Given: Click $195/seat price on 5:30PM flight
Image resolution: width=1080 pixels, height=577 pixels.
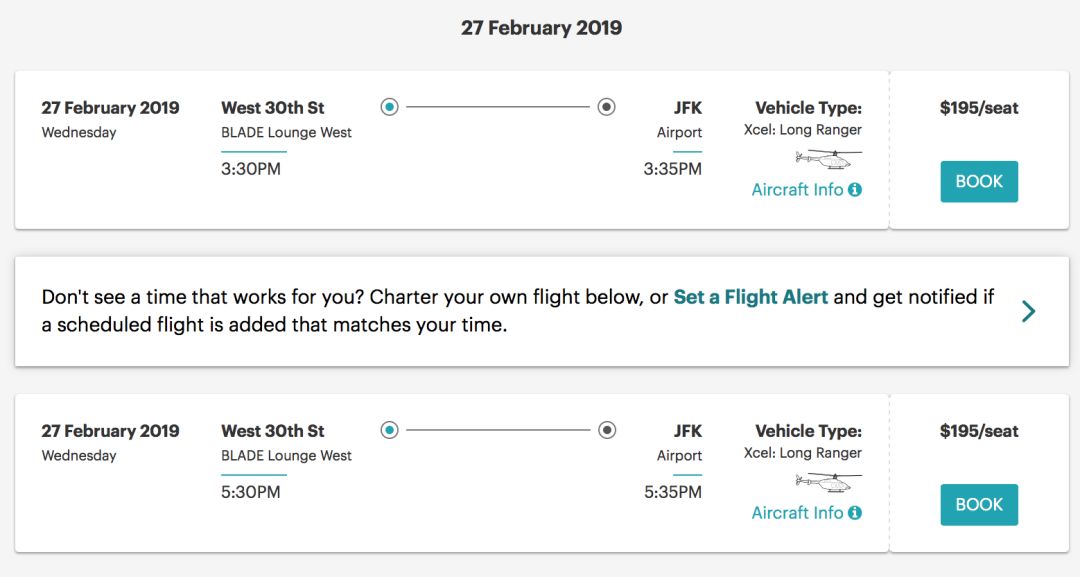Looking at the screenshot, I should click(x=978, y=431).
